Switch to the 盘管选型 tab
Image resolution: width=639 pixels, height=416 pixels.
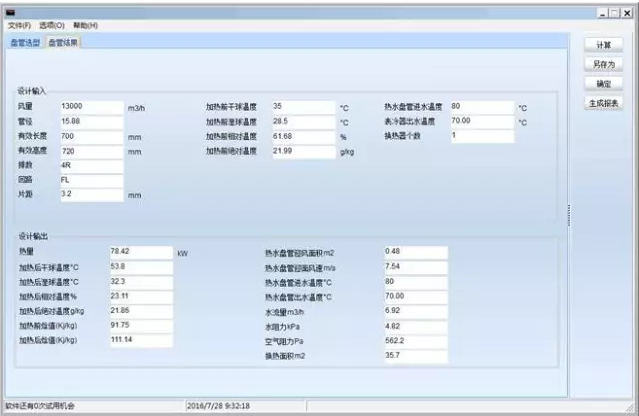click(26, 43)
